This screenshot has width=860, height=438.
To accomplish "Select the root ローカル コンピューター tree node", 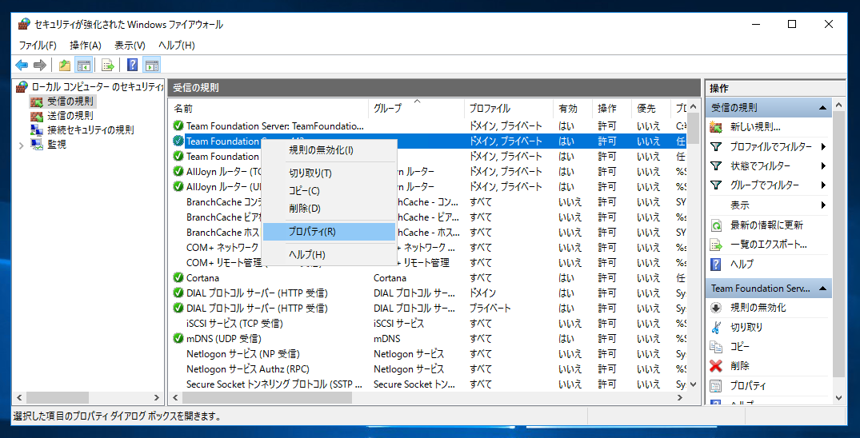I will pos(98,87).
